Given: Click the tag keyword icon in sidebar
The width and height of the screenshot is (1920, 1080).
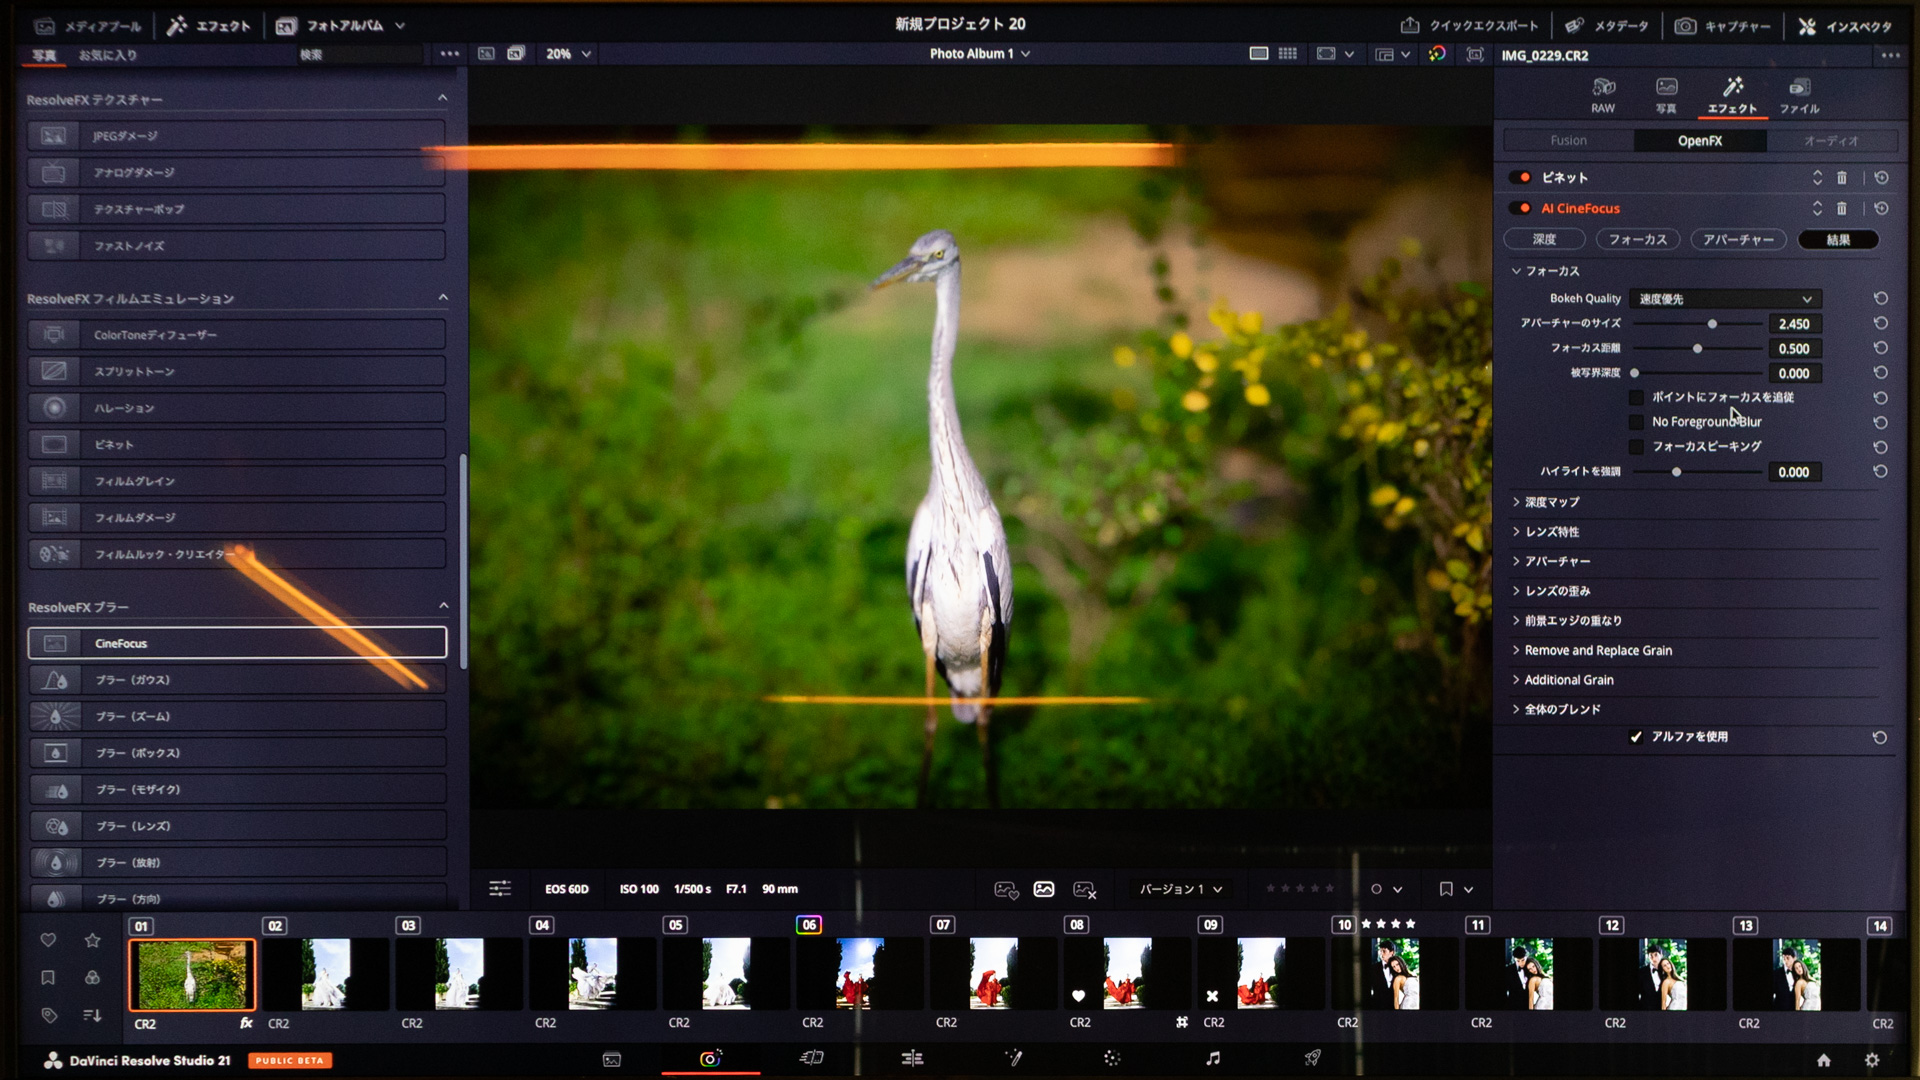Looking at the screenshot, I should tap(48, 1015).
